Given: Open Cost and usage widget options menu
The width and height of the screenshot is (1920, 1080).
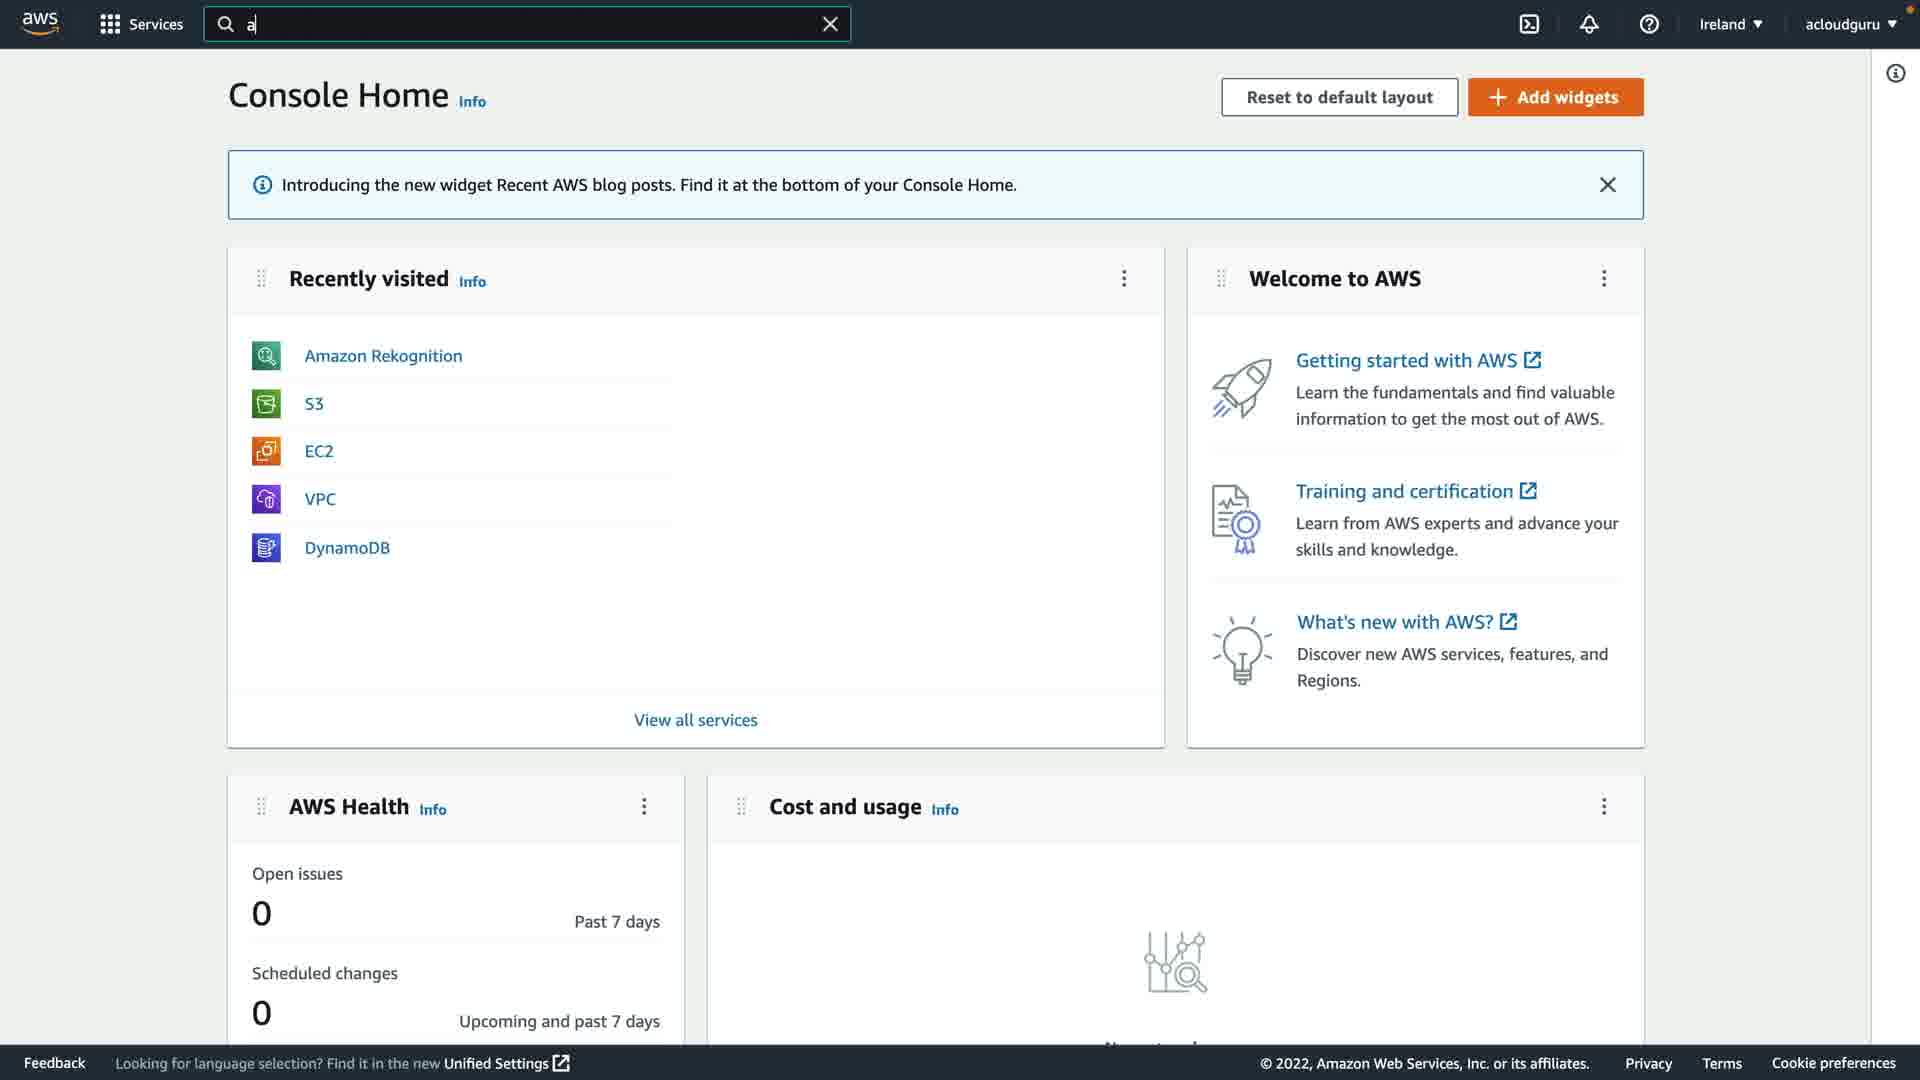Looking at the screenshot, I should (1604, 807).
